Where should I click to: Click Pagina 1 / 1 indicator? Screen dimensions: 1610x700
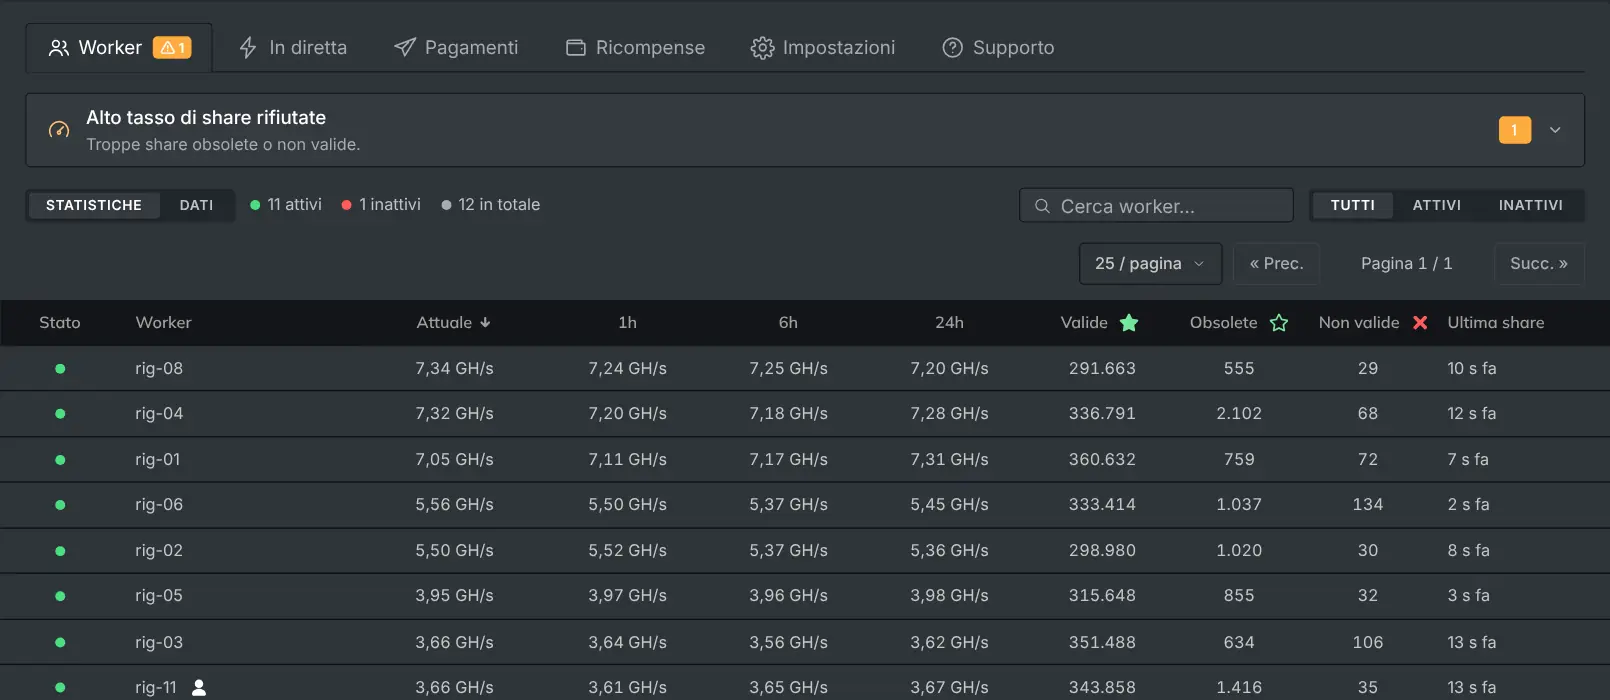point(1406,264)
